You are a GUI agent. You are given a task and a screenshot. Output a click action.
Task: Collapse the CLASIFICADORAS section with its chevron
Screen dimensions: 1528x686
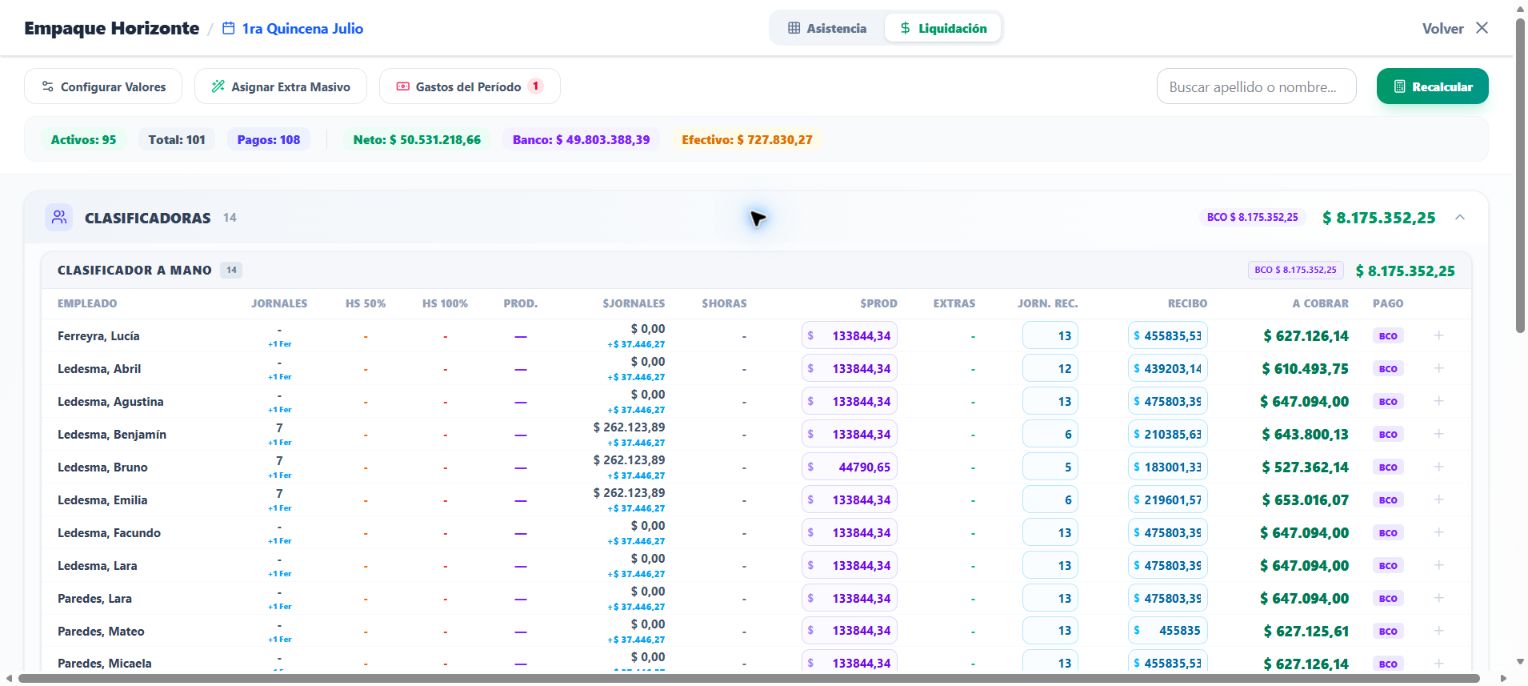[x=1460, y=217]
